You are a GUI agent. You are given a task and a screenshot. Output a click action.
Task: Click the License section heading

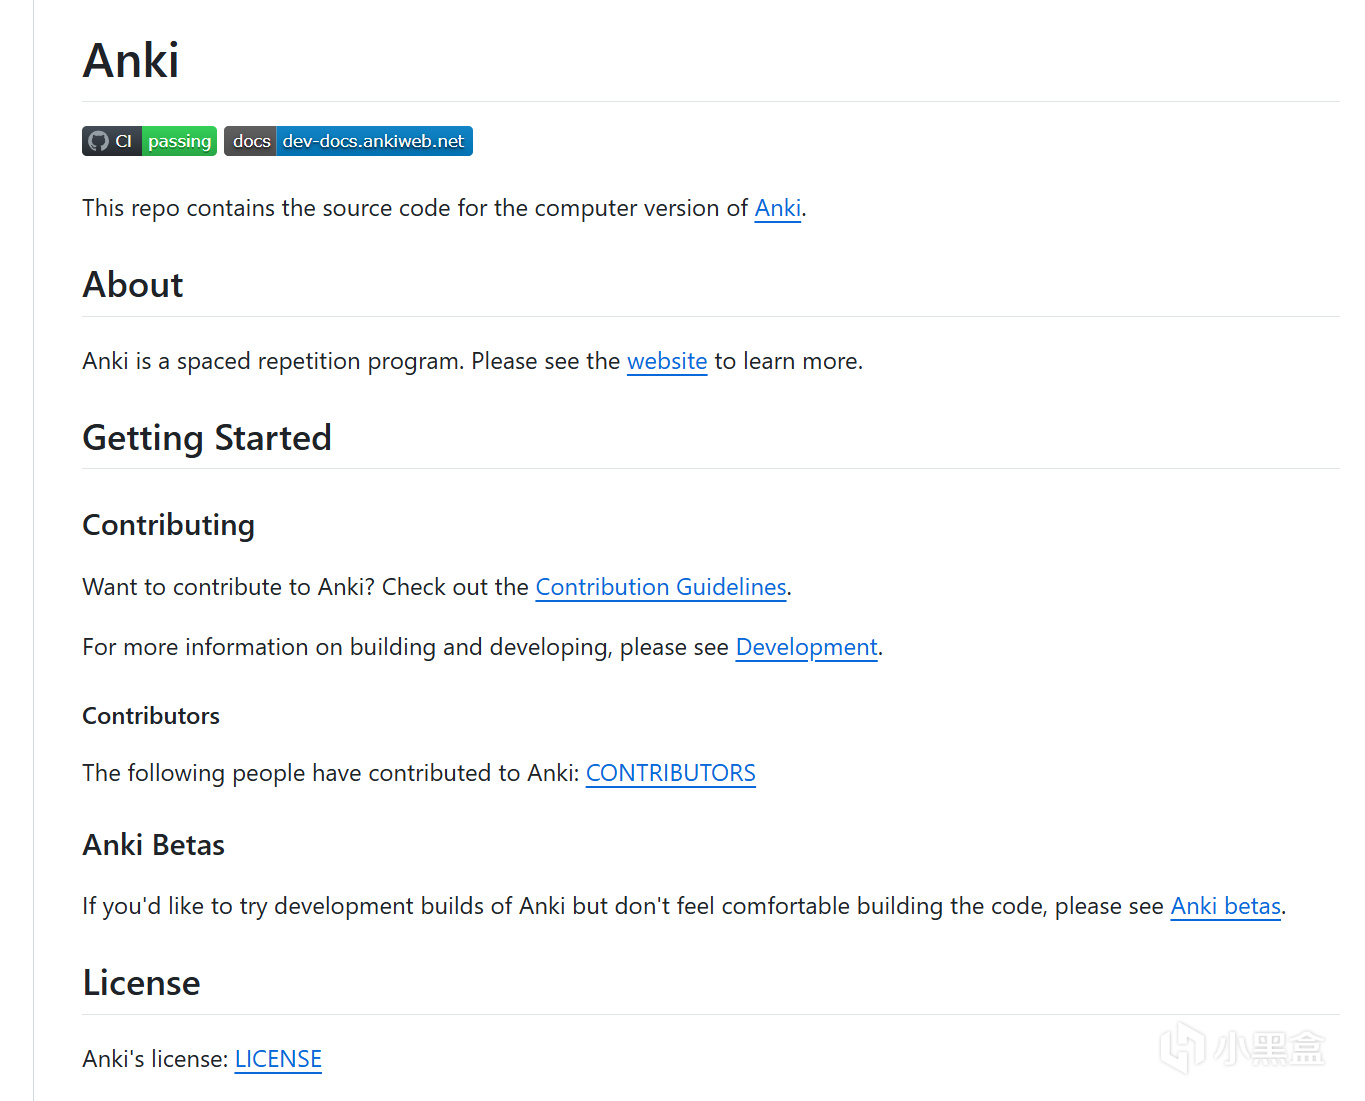click(x=142, y=983)
